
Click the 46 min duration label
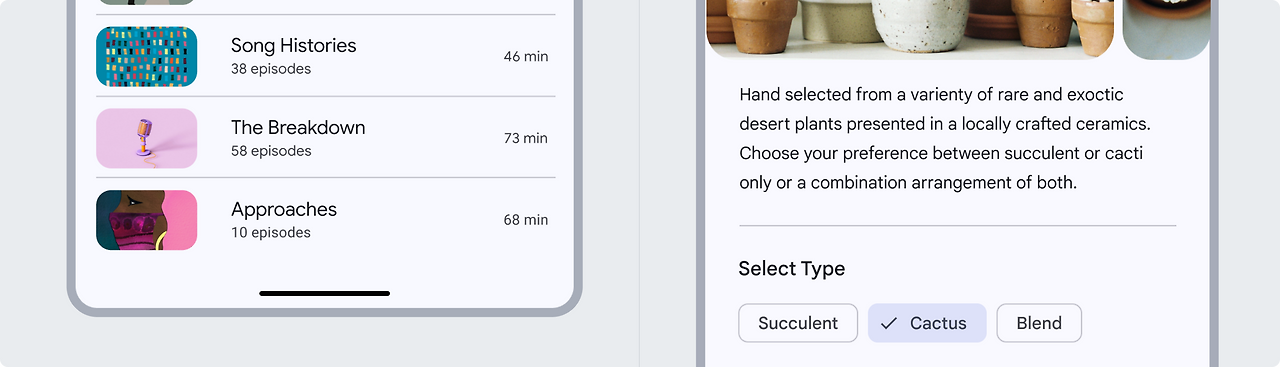(526, 56)
